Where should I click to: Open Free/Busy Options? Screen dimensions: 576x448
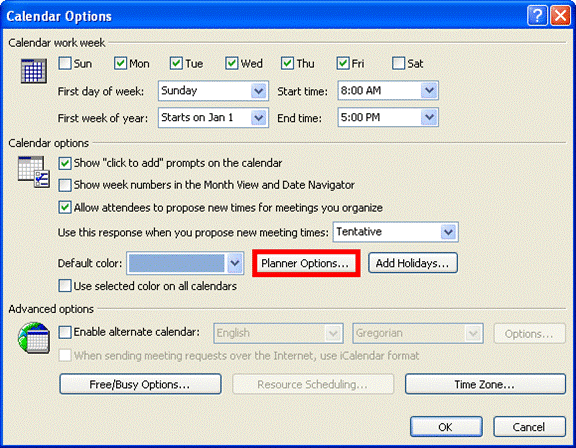[140, 384]
